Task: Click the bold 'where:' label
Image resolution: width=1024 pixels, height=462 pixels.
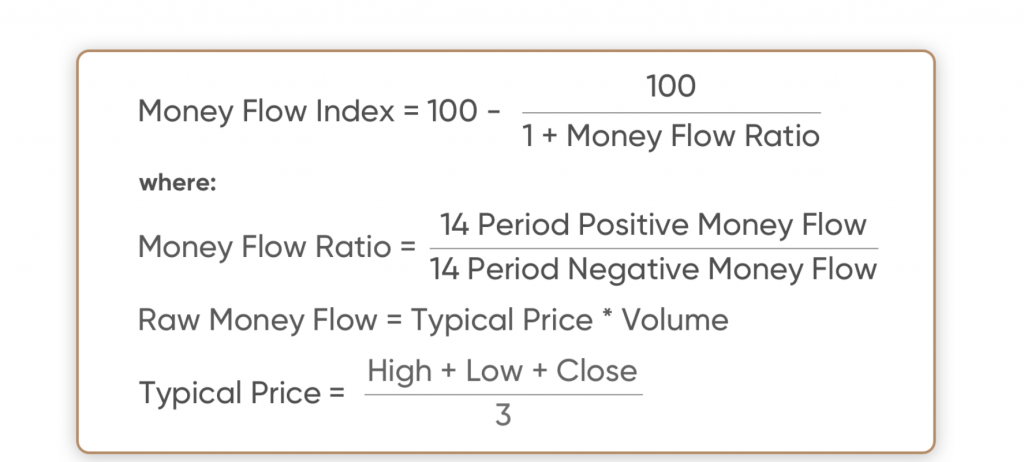Action: click(x=177, y=183)
